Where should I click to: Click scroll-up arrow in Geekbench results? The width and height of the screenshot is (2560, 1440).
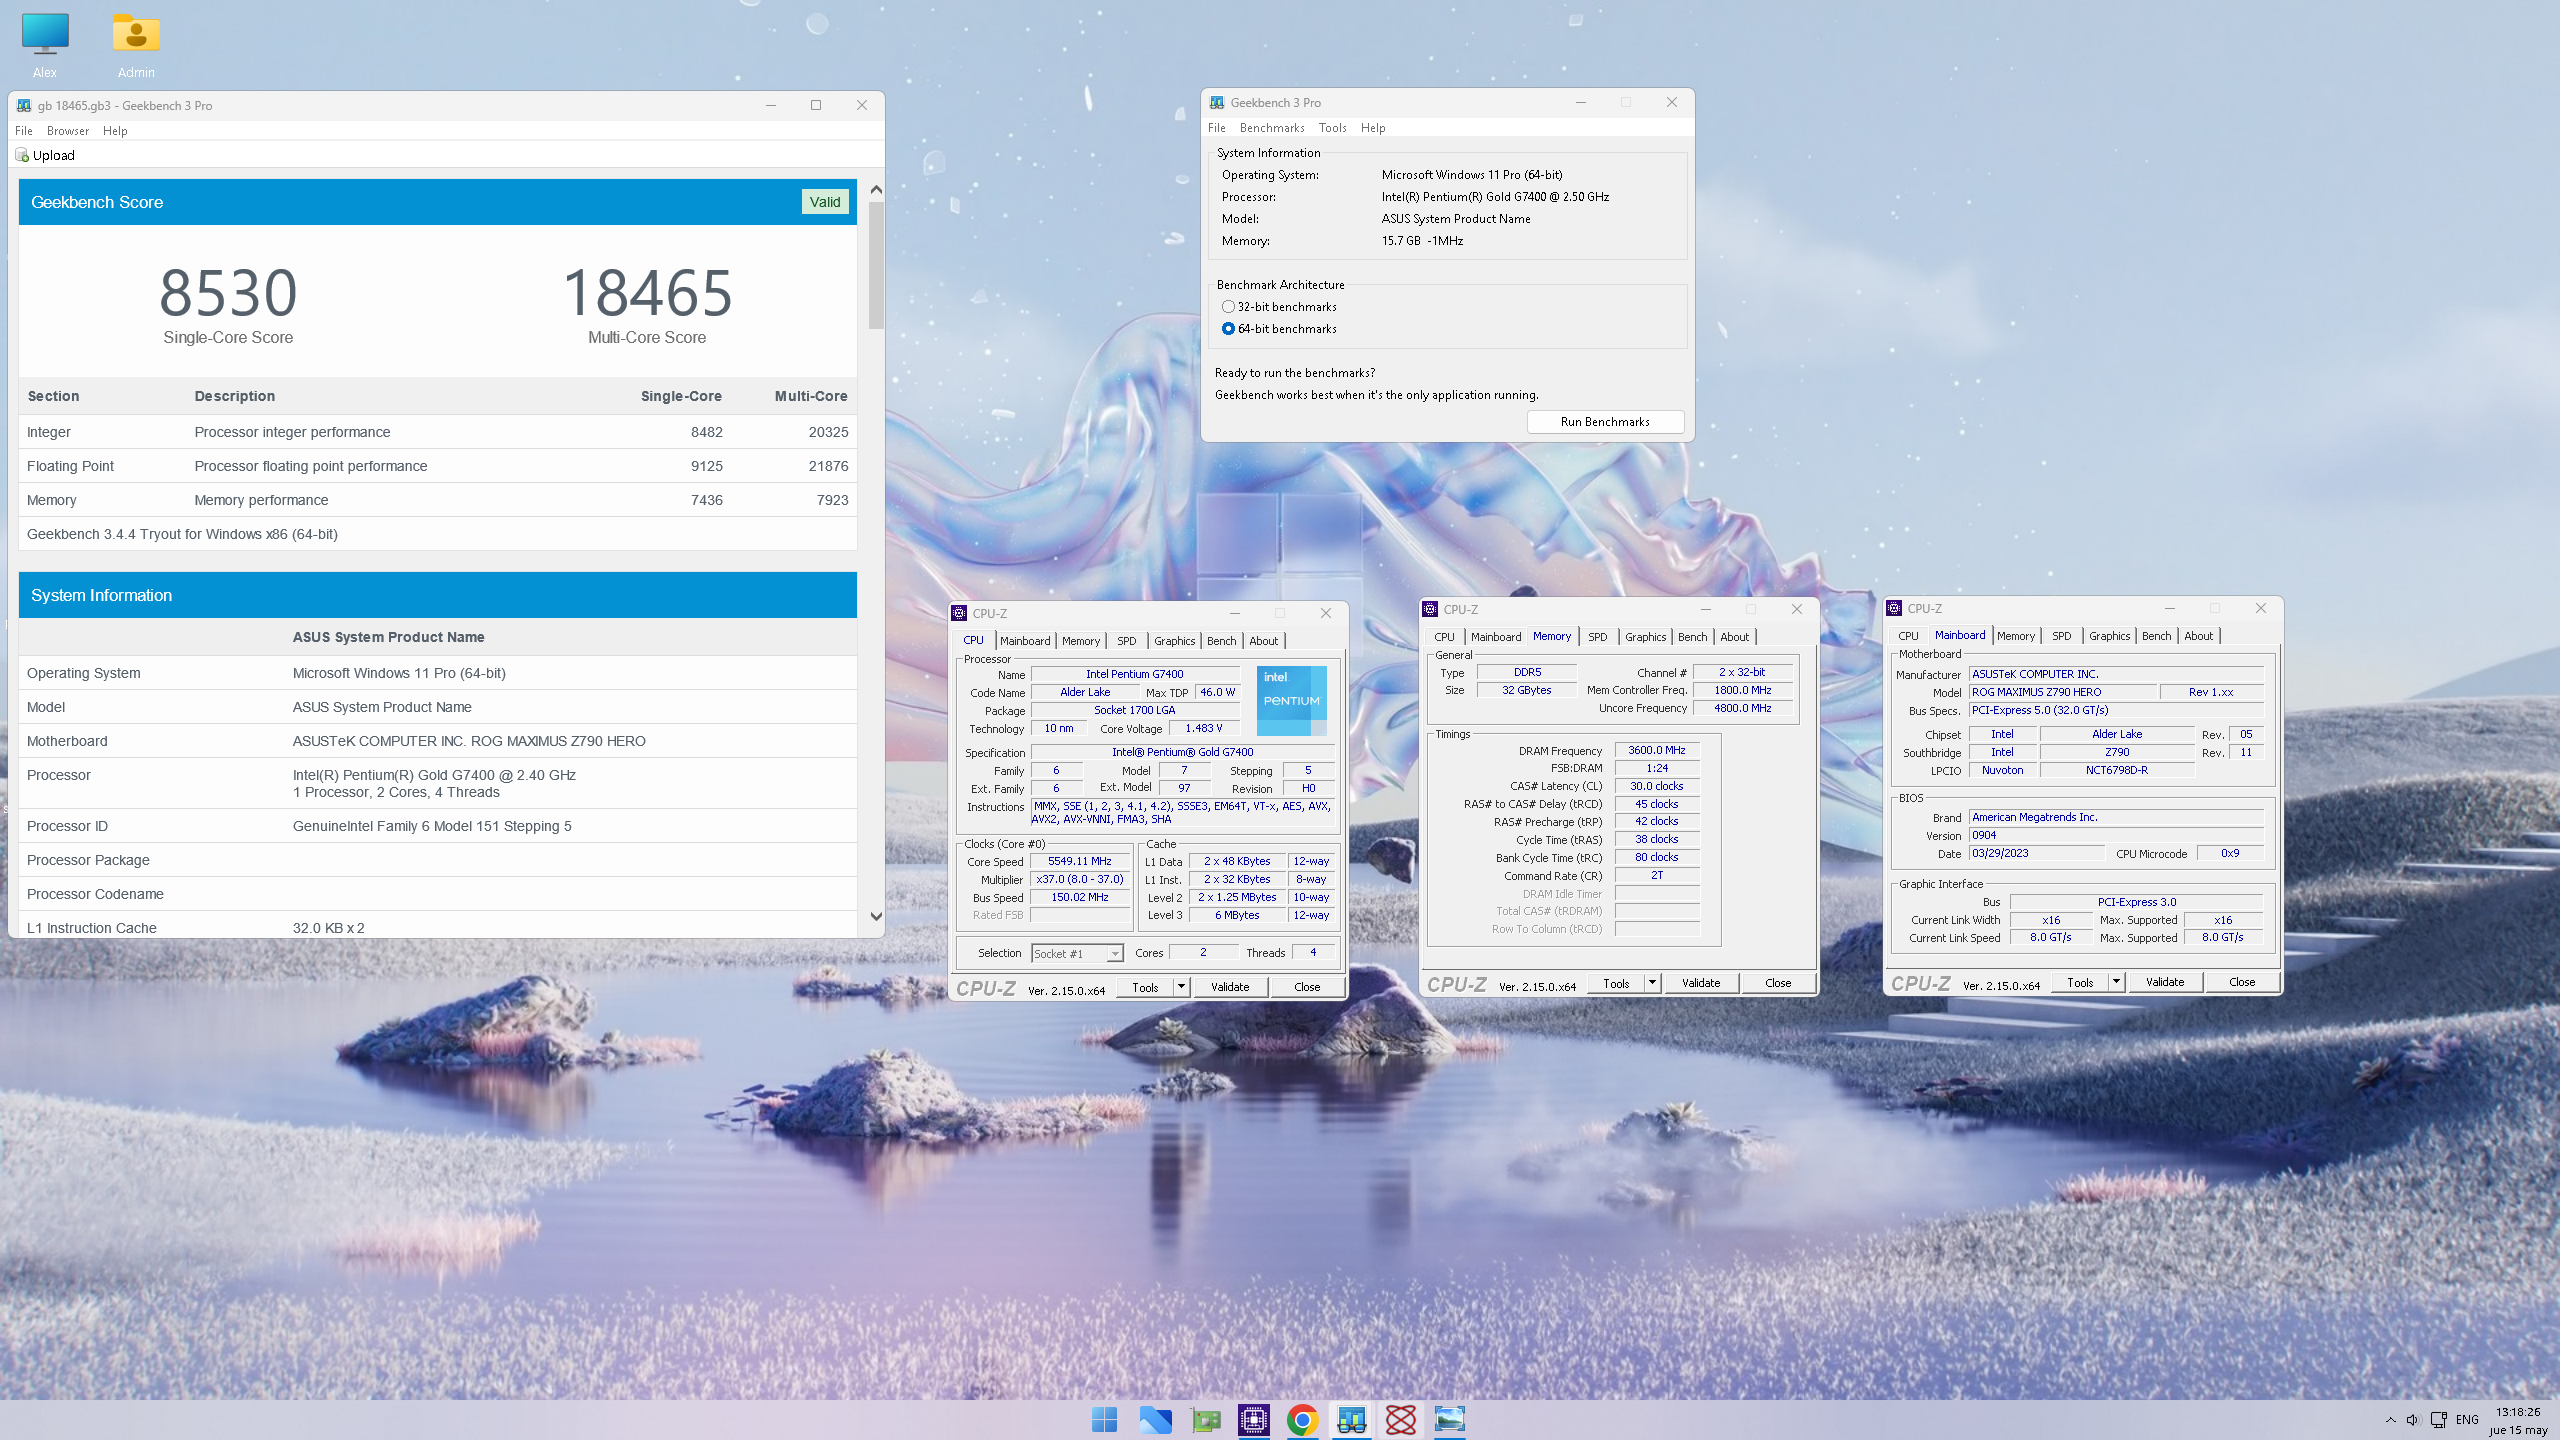click(876, 189)
